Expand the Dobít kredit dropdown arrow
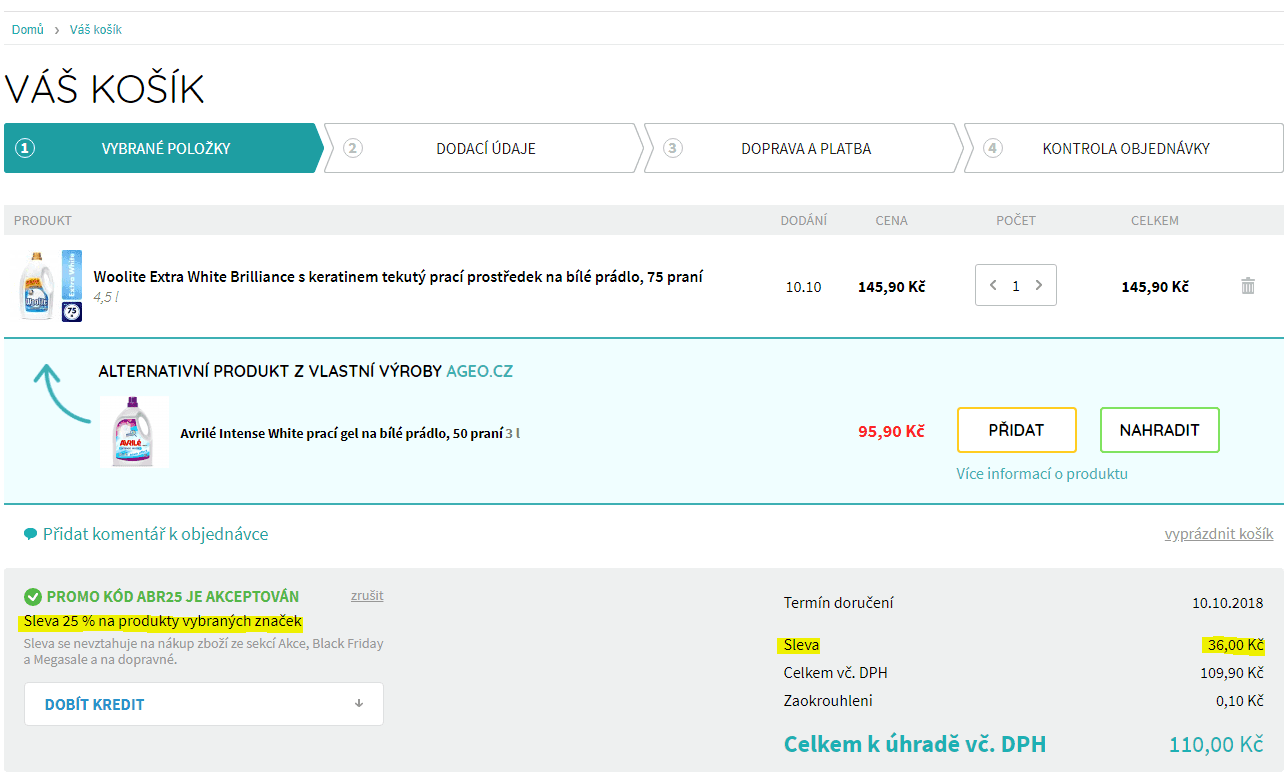This screenshot has width=1284, height=778. pyautogui.click(x=359, y=704)
